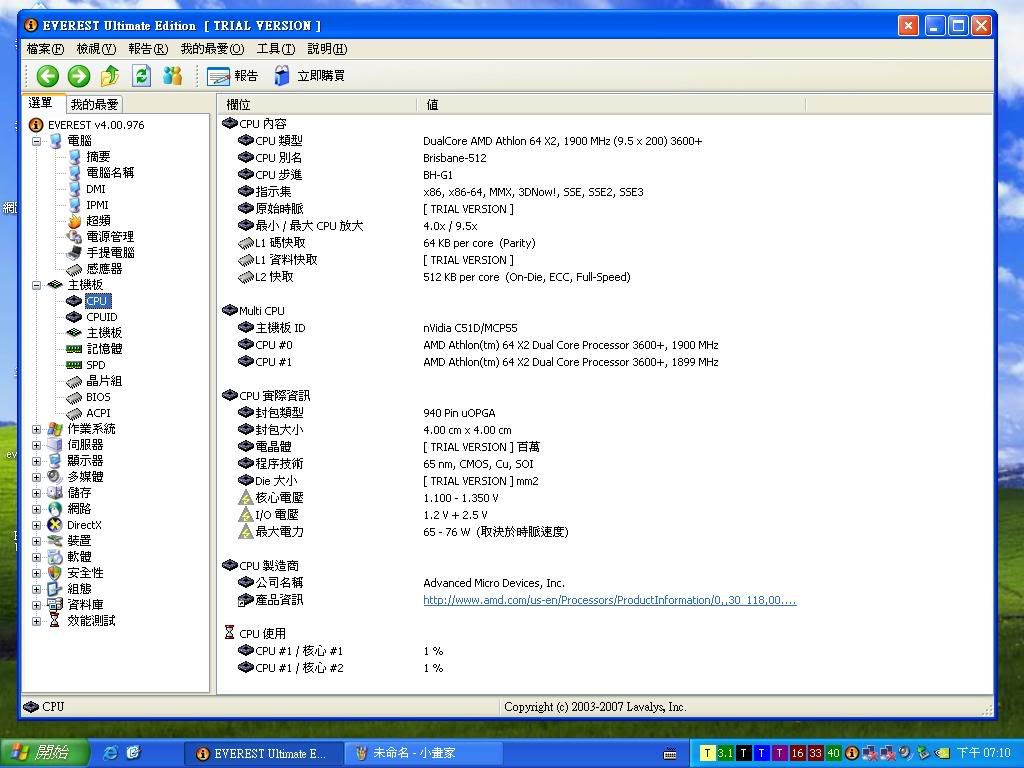Go up one level with the up-arrow icon
Viewport: 1024px width, 768px height.
[110, 76]
